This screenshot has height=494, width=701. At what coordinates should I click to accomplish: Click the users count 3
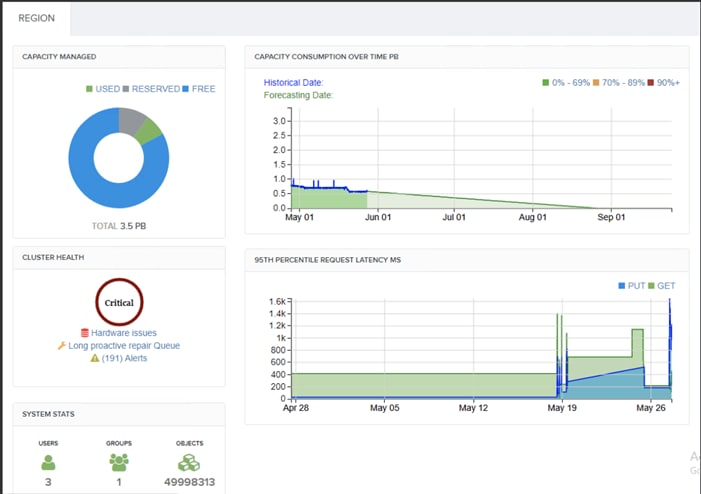(48, 482)
